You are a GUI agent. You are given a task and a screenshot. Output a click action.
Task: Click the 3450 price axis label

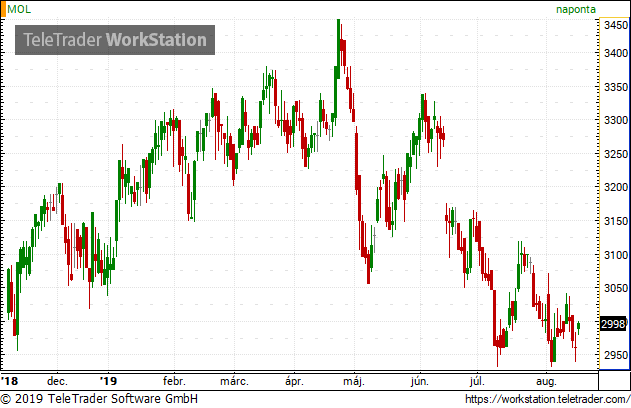click(x=616, y=25)
